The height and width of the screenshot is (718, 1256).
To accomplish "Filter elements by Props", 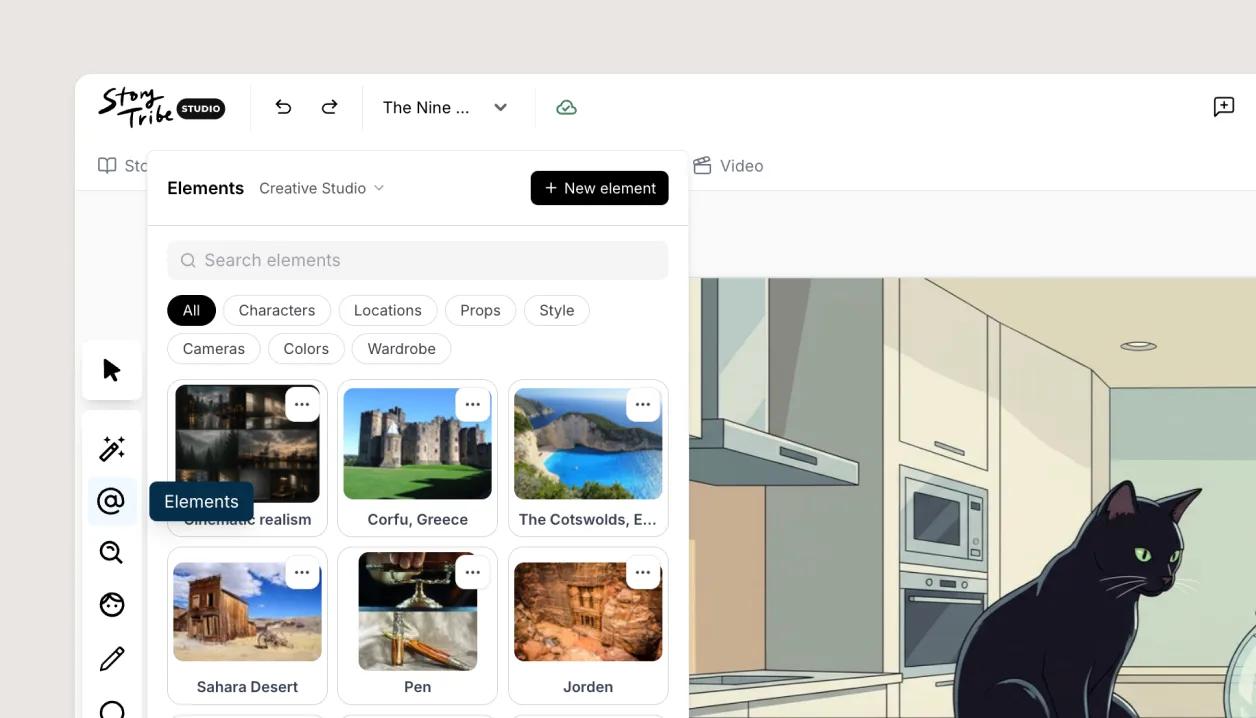I will [x=480, y=310].
